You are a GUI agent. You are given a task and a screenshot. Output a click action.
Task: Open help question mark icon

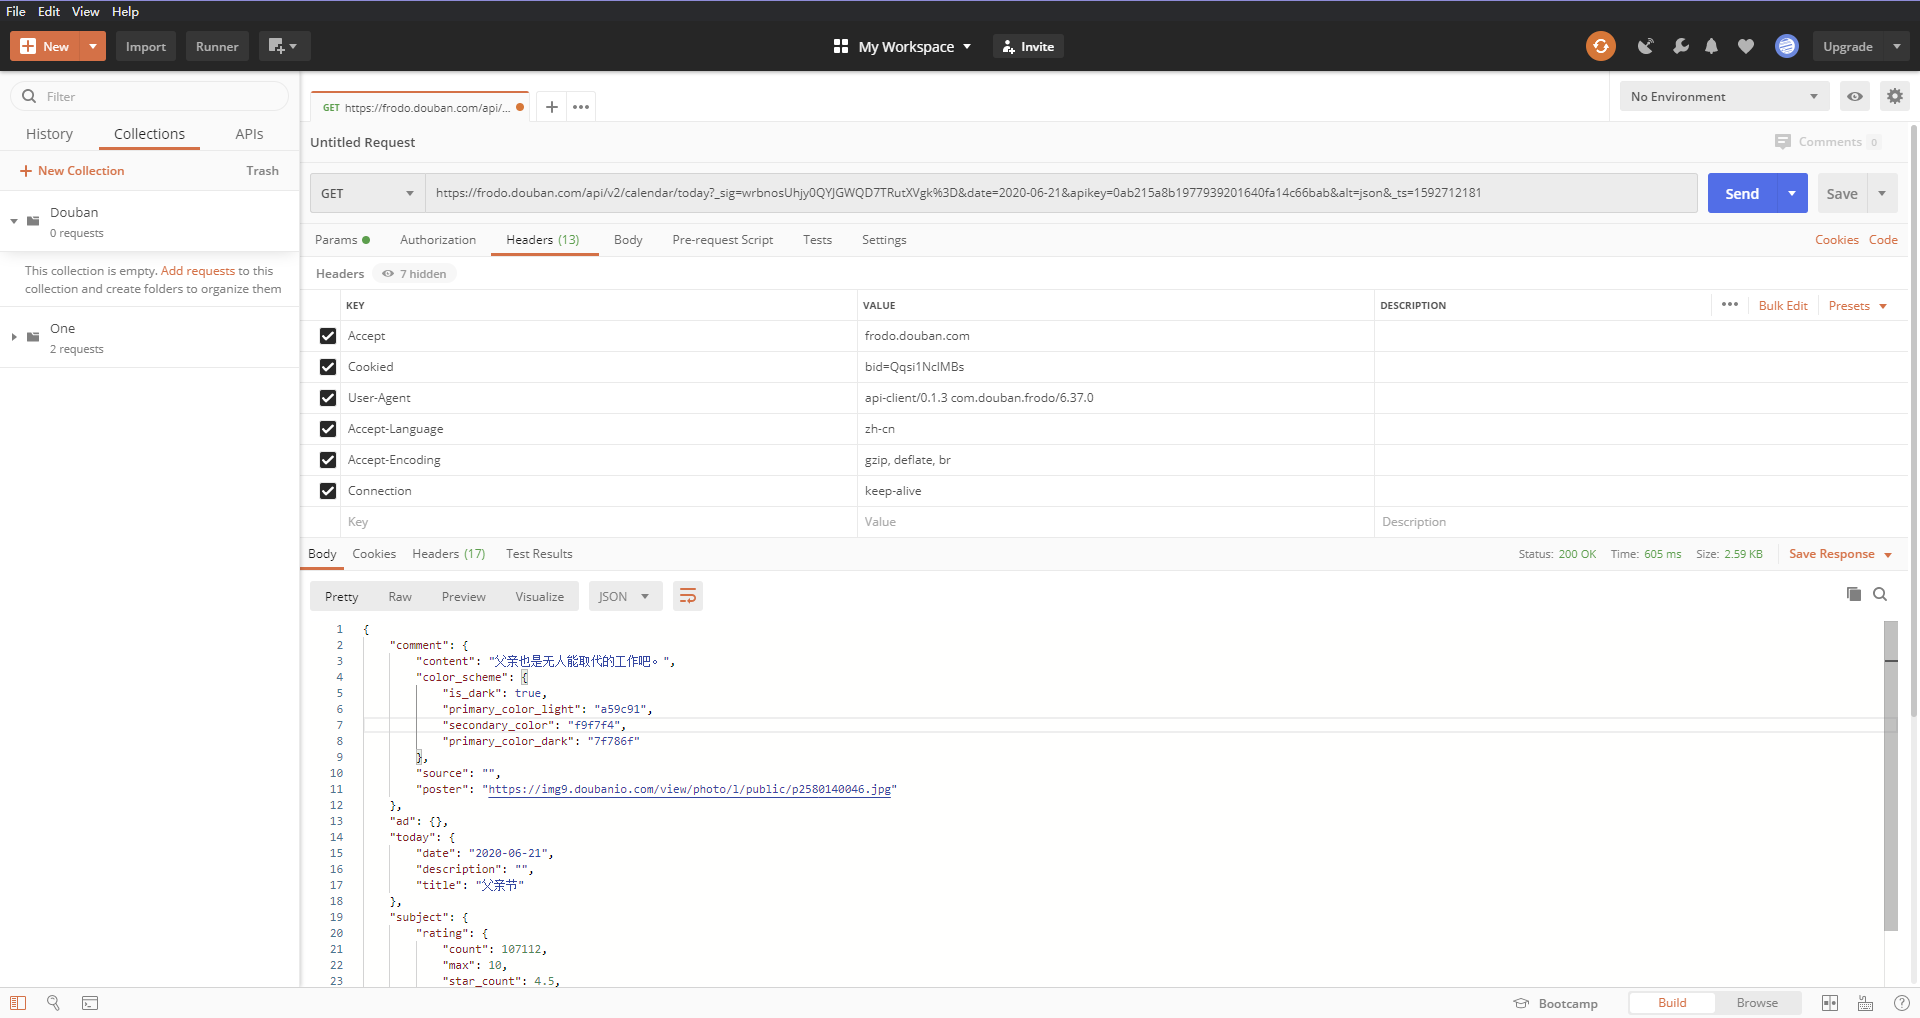[x=1902, y=1003]
